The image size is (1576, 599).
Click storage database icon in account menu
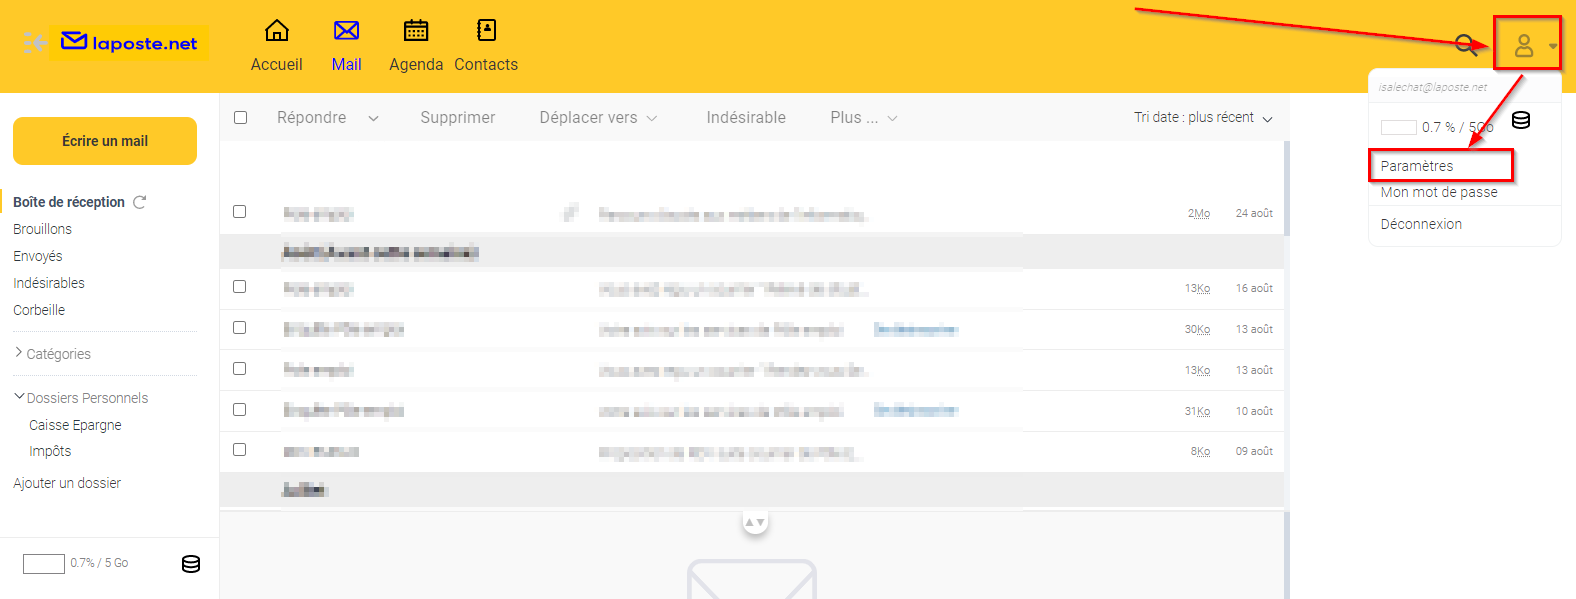pos(1521,121)
